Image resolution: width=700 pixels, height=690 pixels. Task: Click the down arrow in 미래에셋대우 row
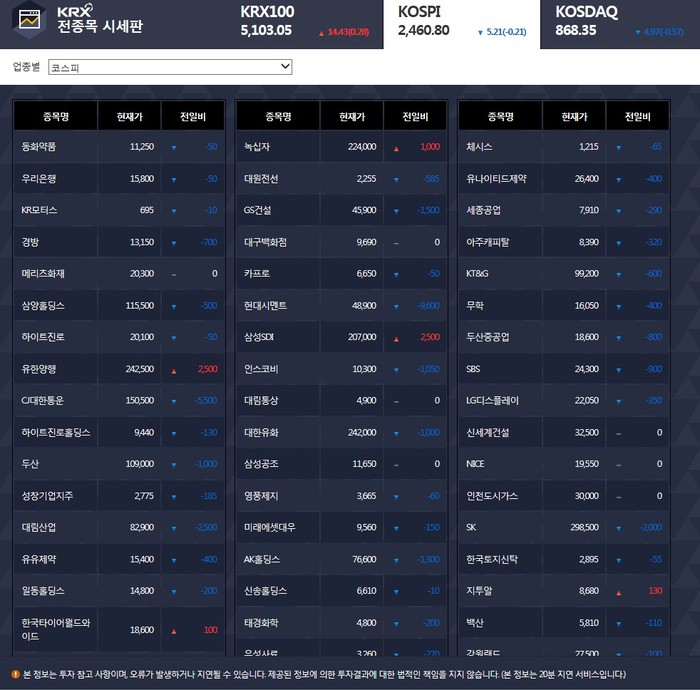click(396, 528)
